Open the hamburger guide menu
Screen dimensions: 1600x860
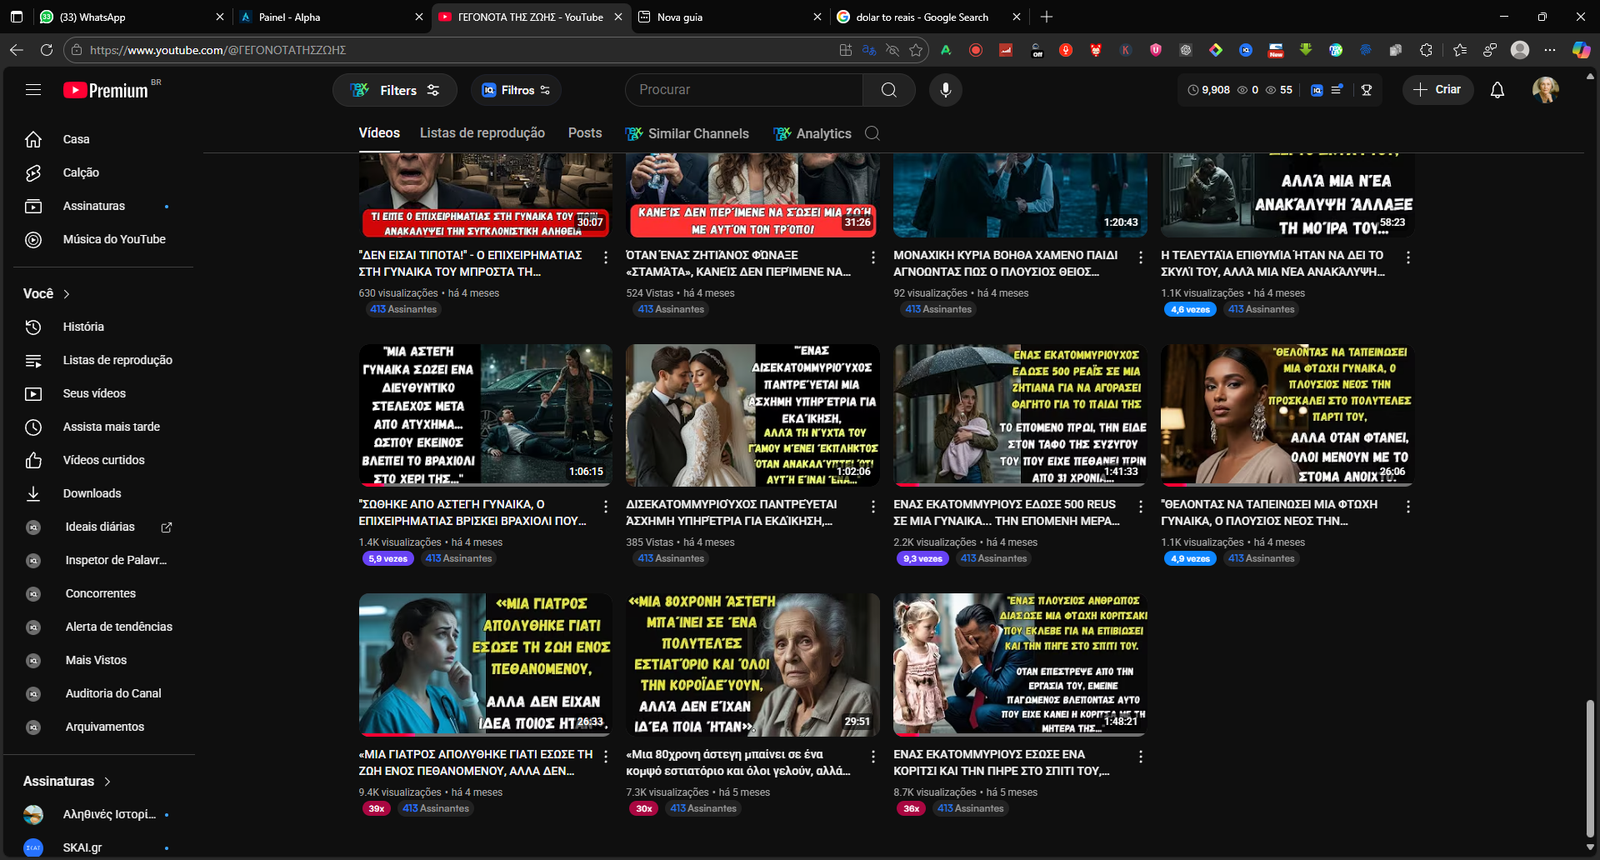coord(33,90)
